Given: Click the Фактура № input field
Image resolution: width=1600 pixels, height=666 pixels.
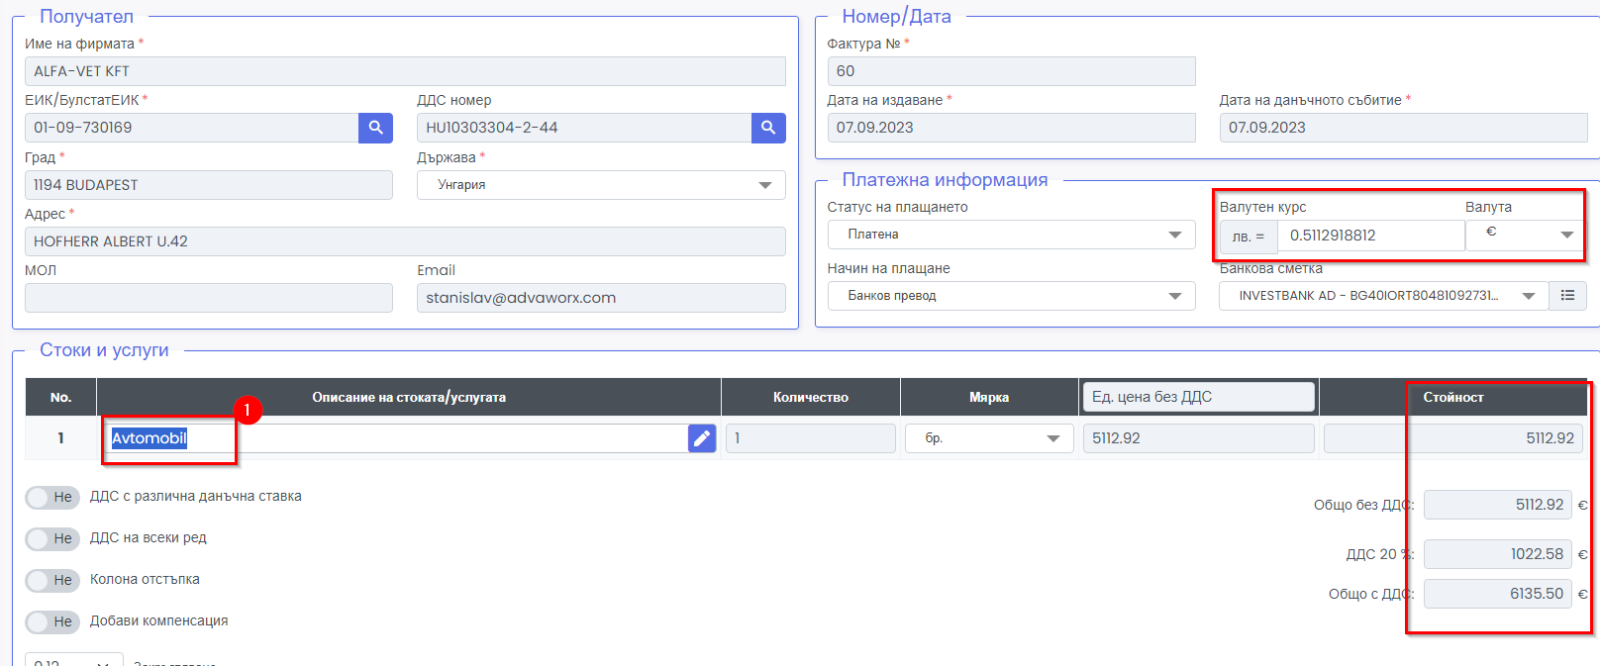Looking at the screenshot, I should click(1010, 71).
